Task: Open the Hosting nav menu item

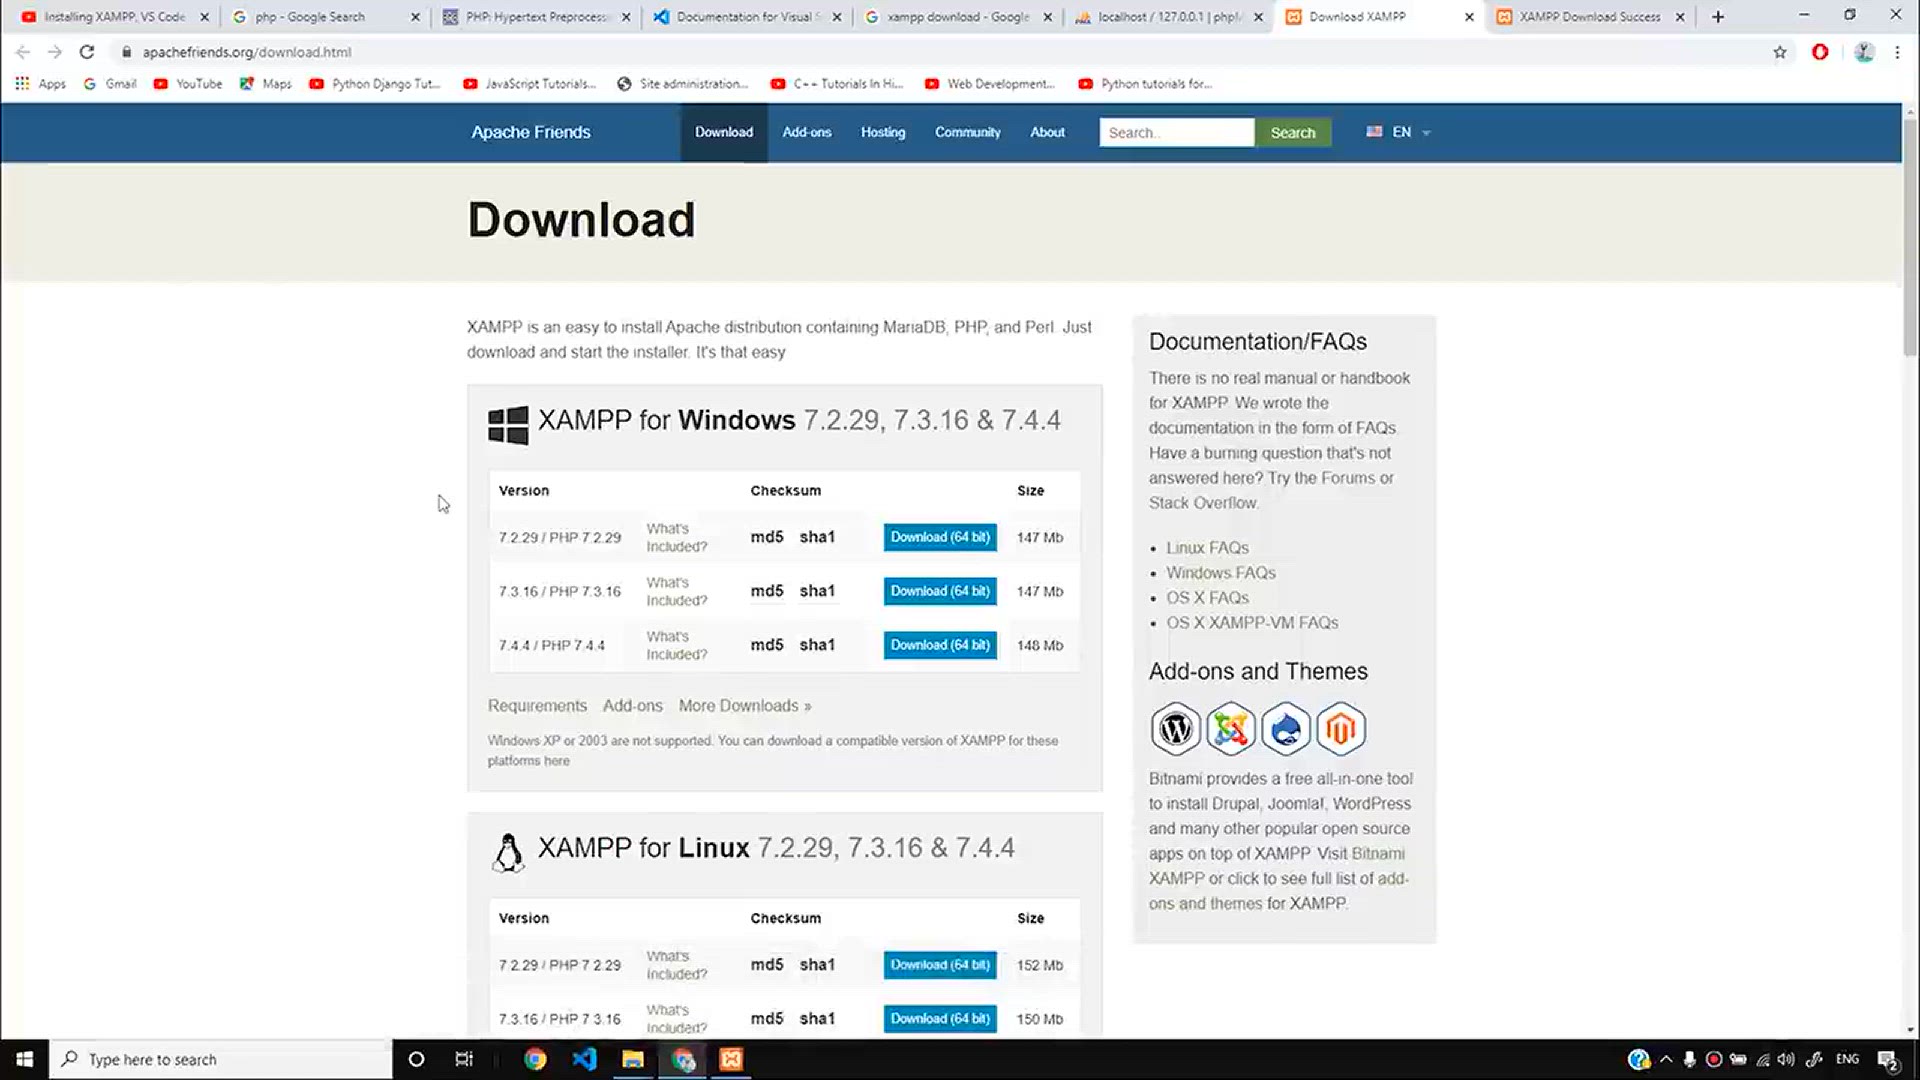Action: point(883,132)
